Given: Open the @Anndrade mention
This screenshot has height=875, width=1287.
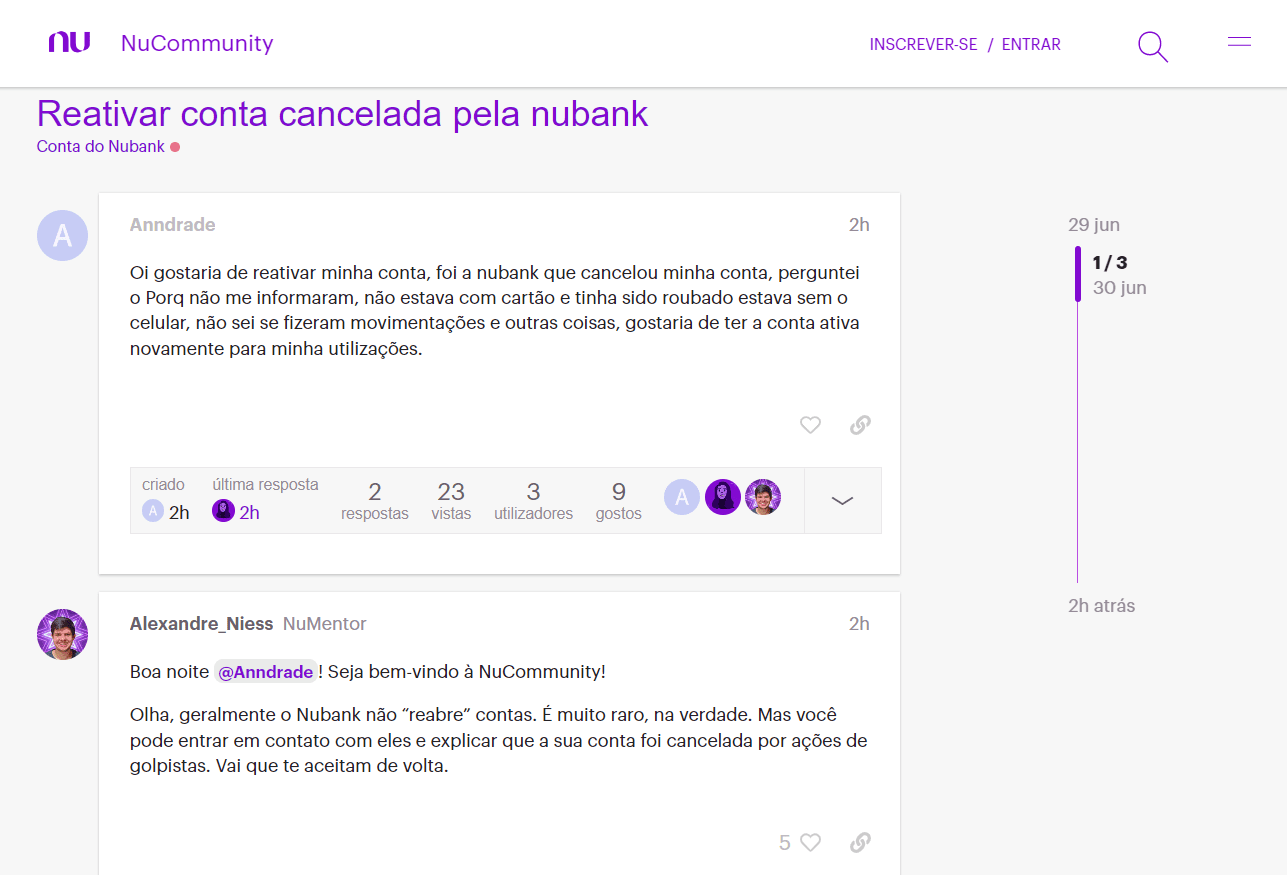Looking at the screenshot, I should (x=265, y=672).
